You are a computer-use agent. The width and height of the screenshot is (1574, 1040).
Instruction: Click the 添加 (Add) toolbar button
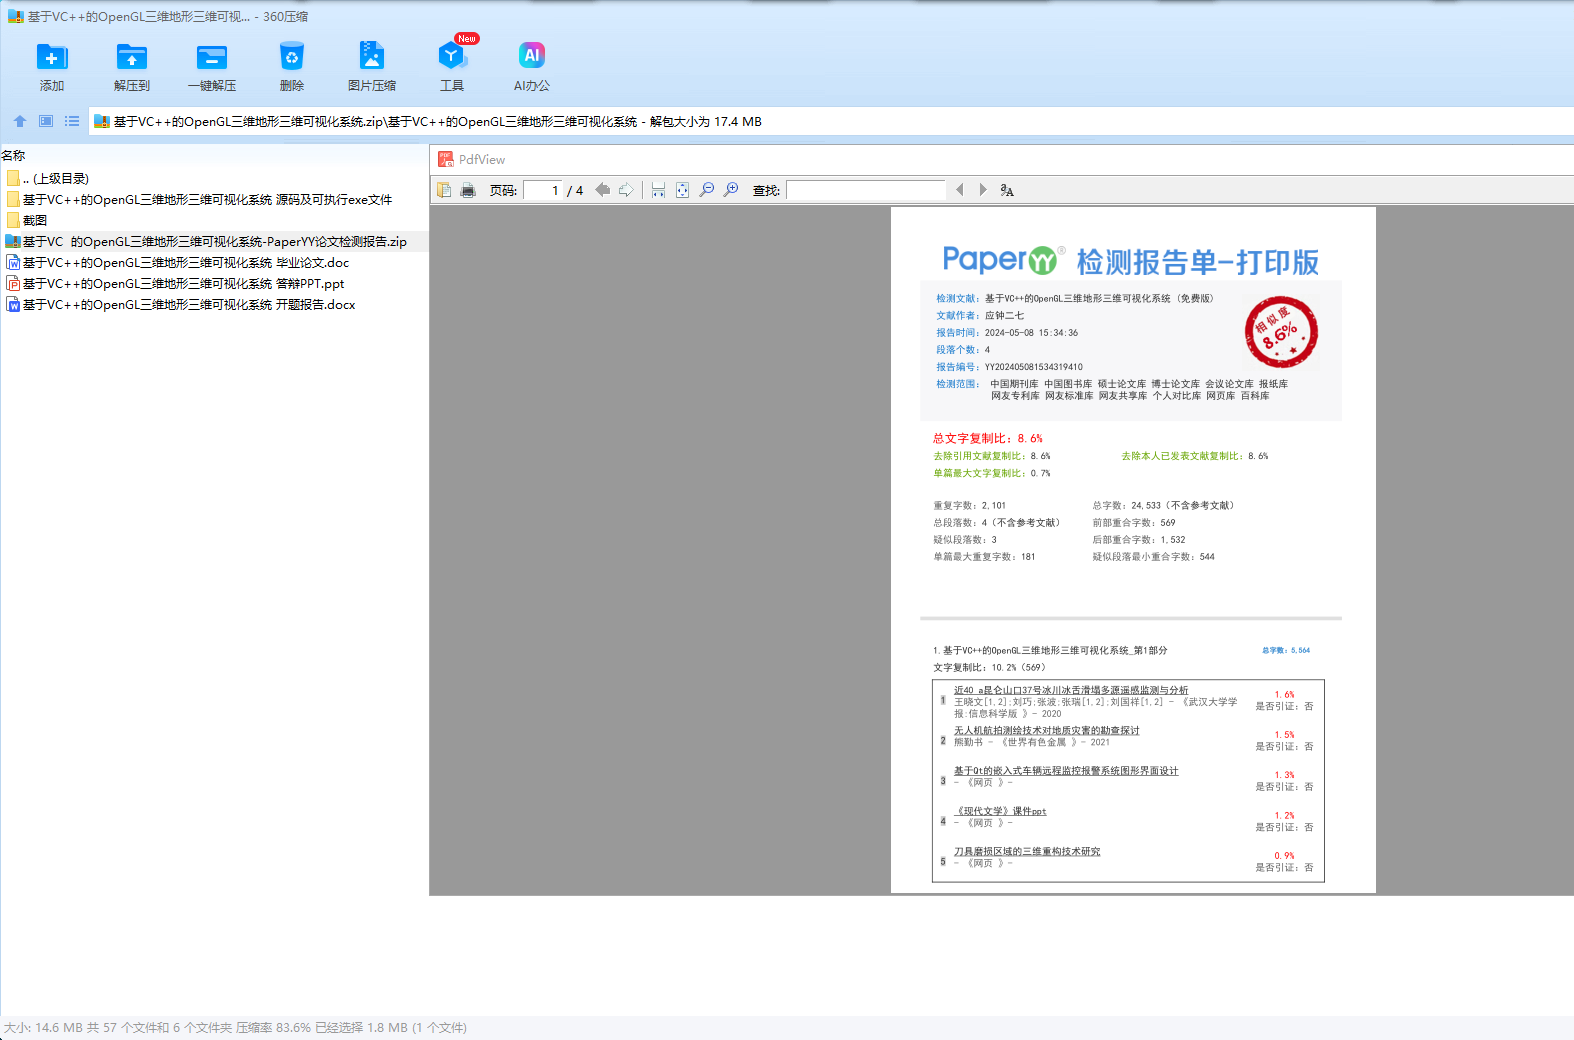click(x=52, y=66)
